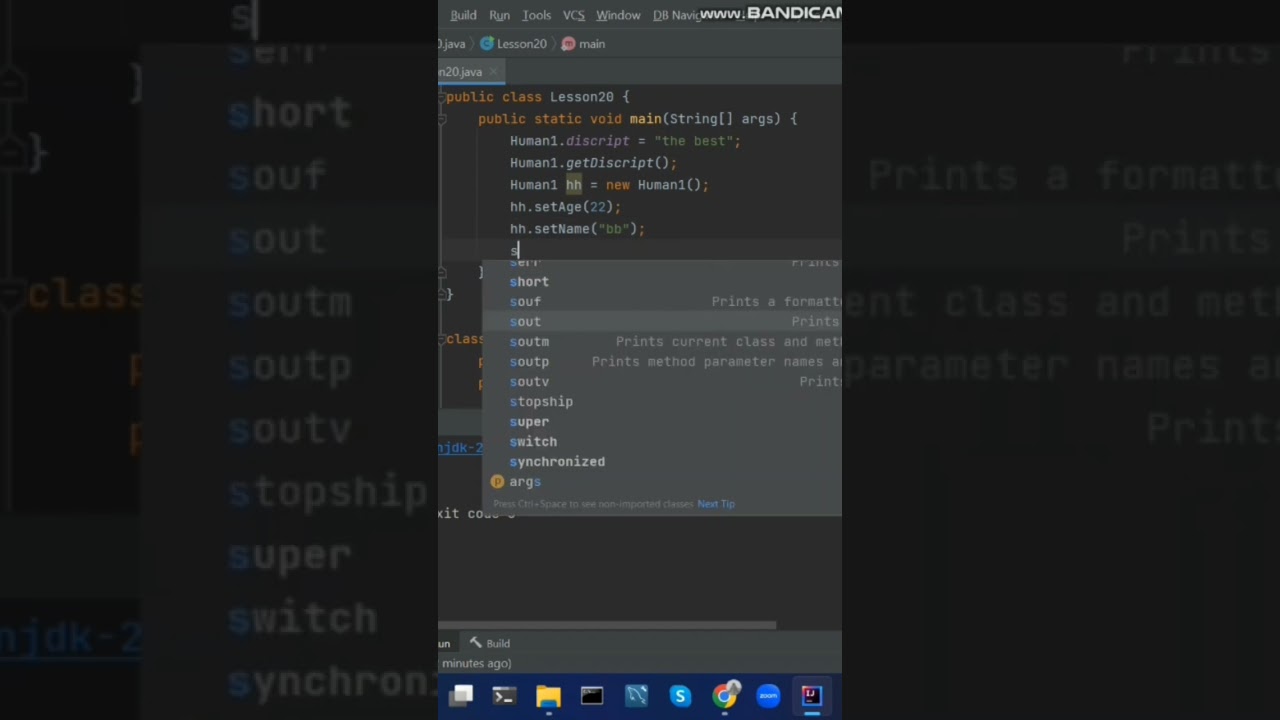Choose the switch keyword suggestion
Image resolution: width=1280 pixels, height=720 pixels.
661,441
